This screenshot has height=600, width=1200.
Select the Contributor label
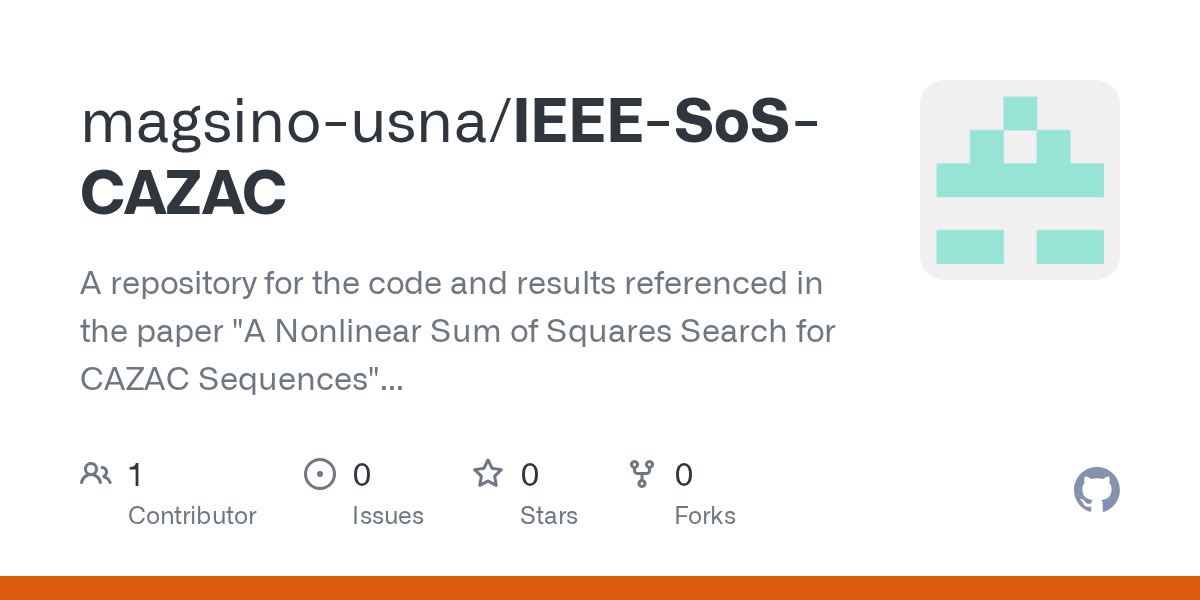(x=192, y=516)
